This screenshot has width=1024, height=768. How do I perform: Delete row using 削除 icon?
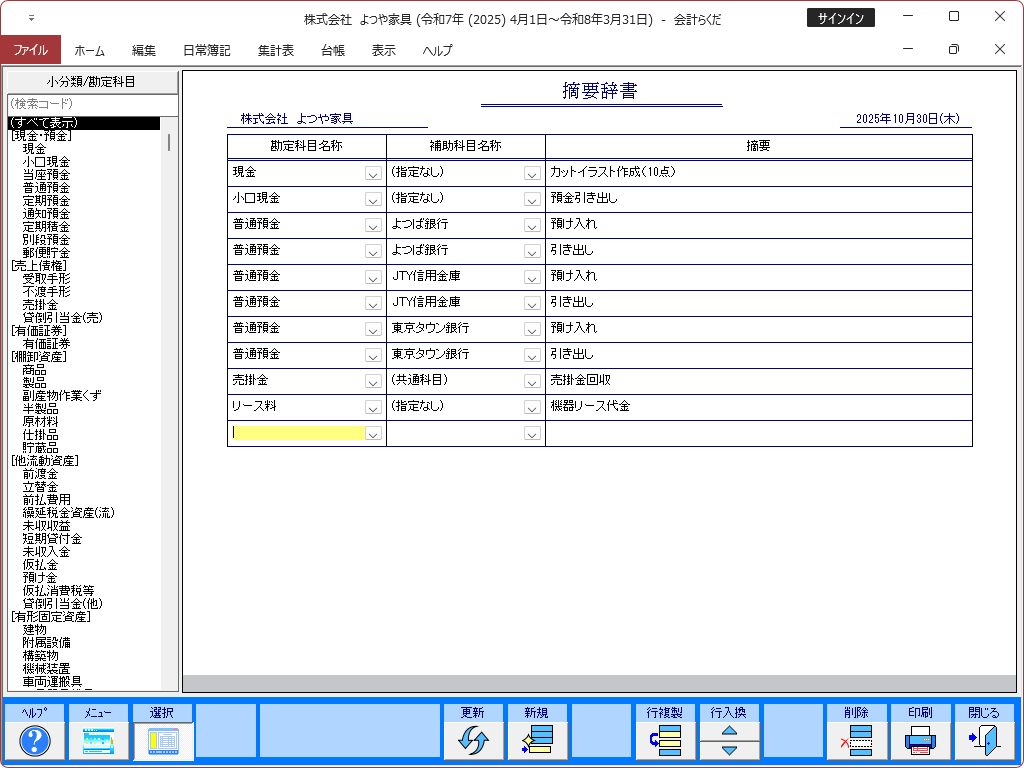(x=856, y=741)
